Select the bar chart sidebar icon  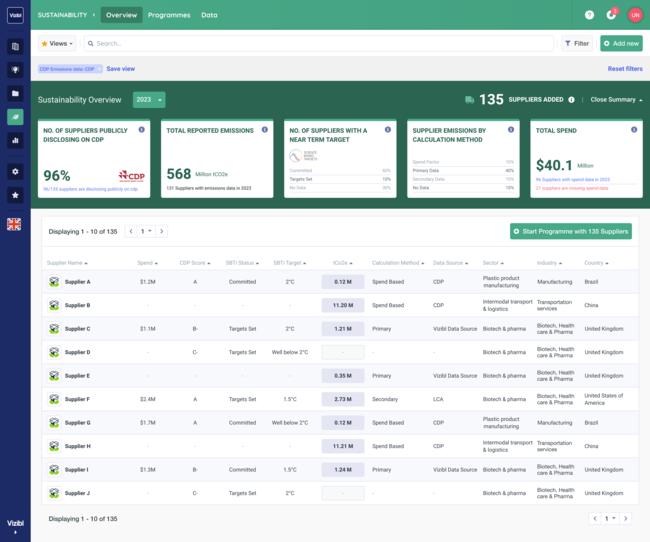[x=15, y=140]
